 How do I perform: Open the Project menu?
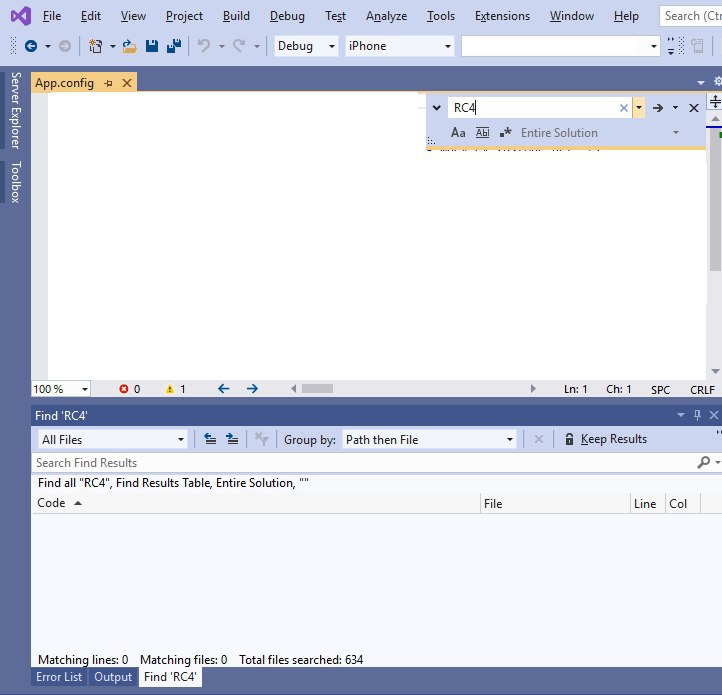click(184, 16)
